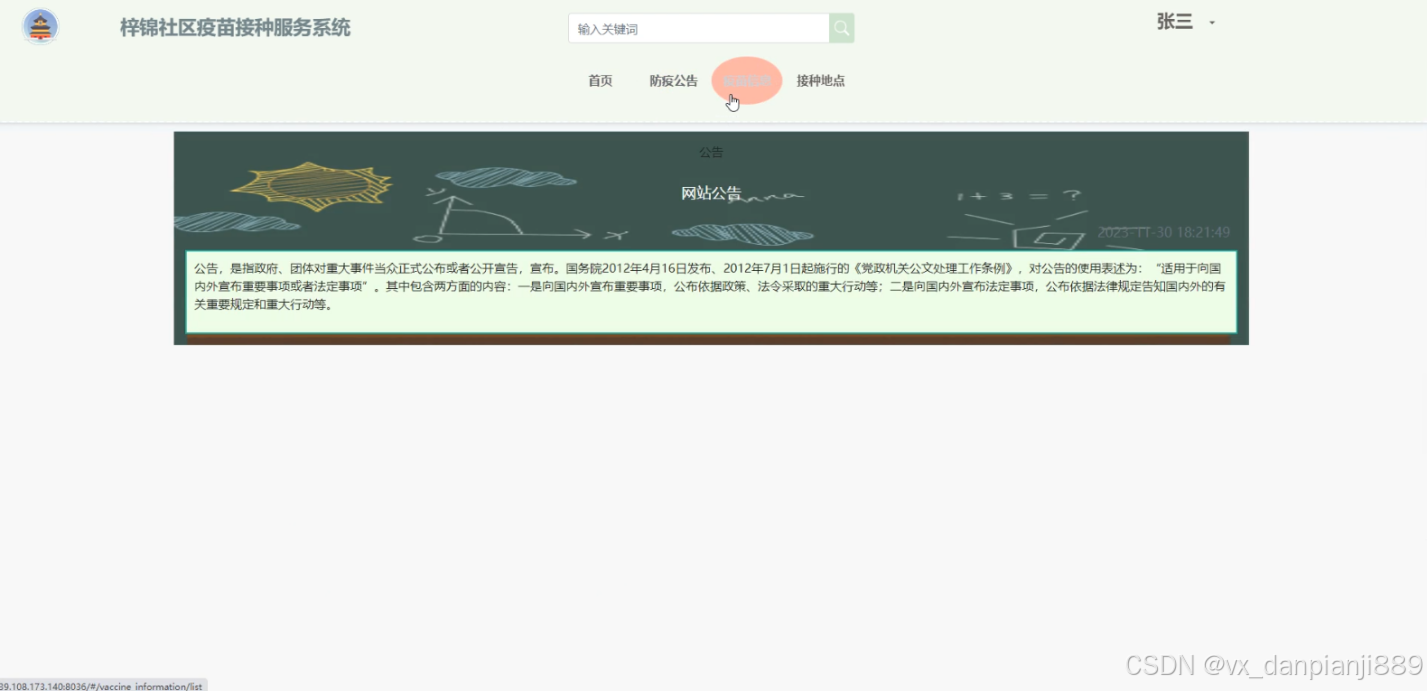The height and width of the screenshot is (691, 1427).
Task: Click the 网站公告 heading
Action: pos(711,193)
